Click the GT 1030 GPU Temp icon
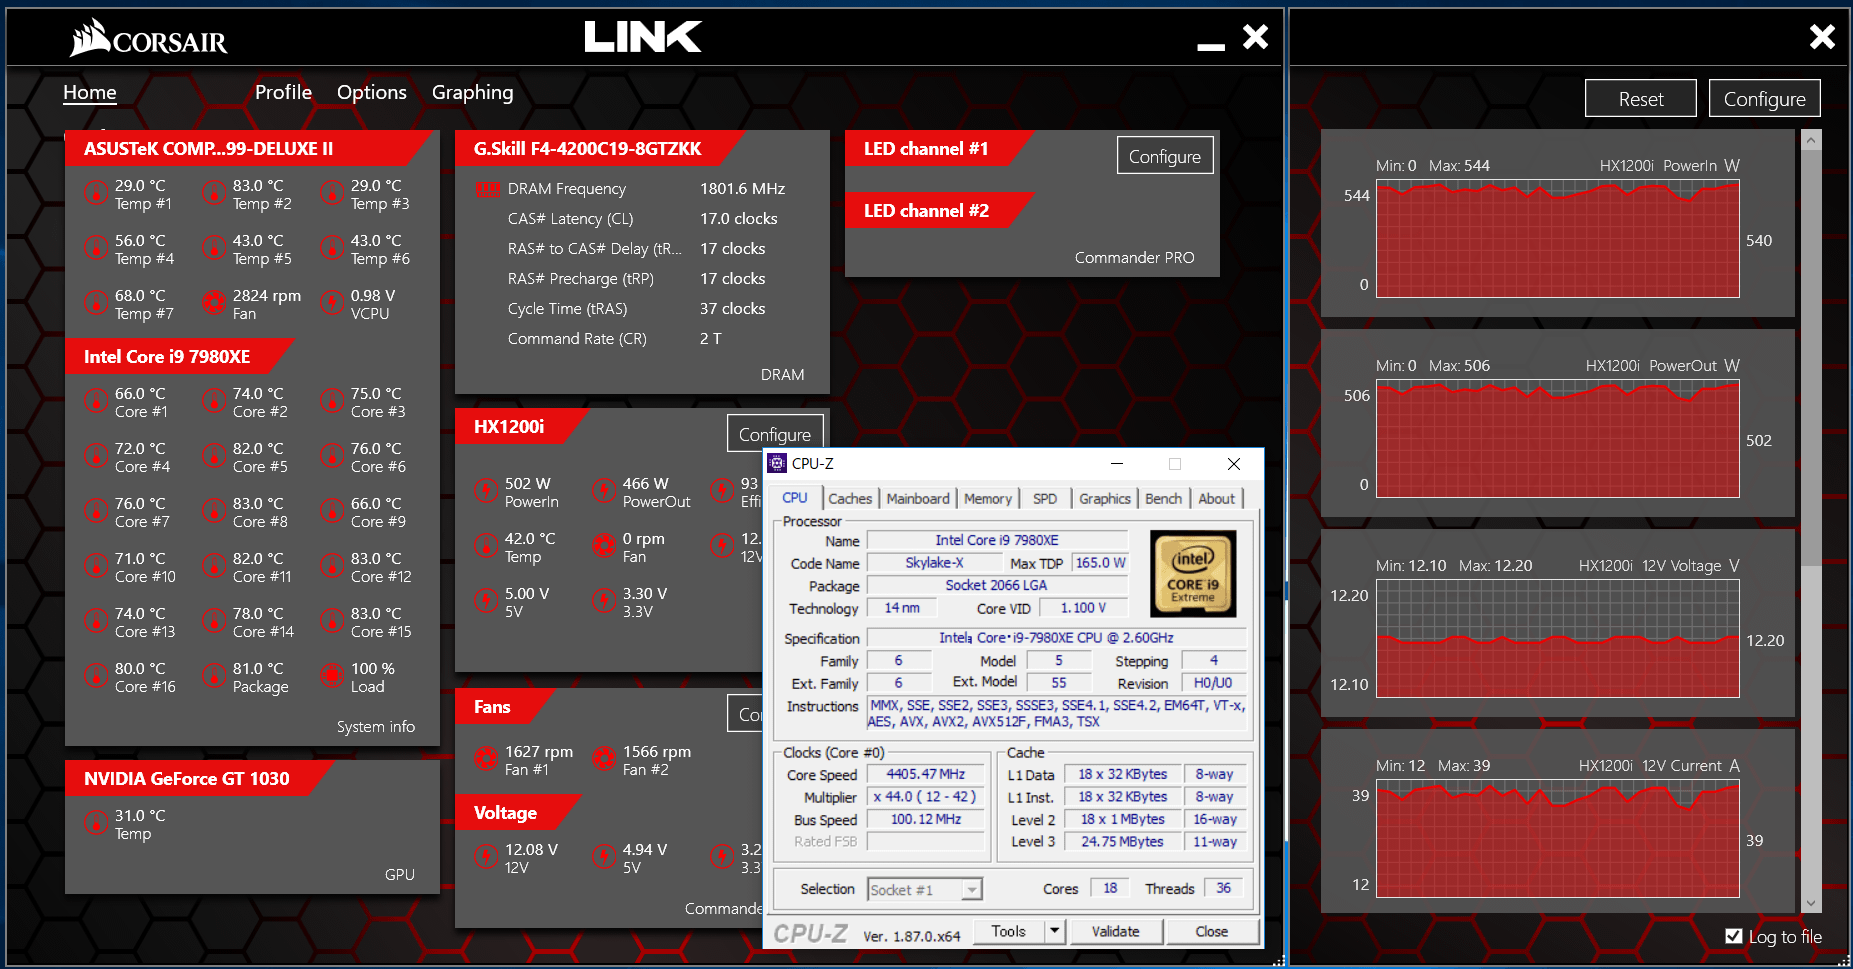Screen dimensions: 1853x969 [95, 822]
